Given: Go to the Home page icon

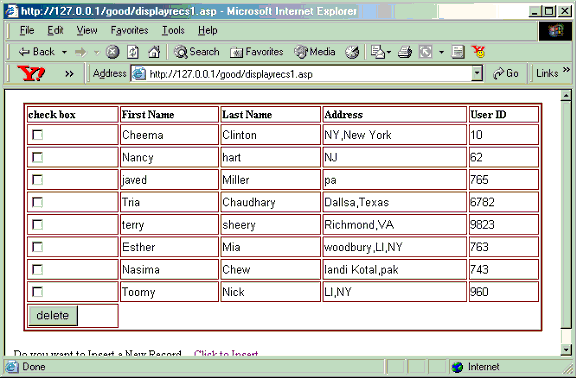Looking at the screenshot, I should [154, 52].
